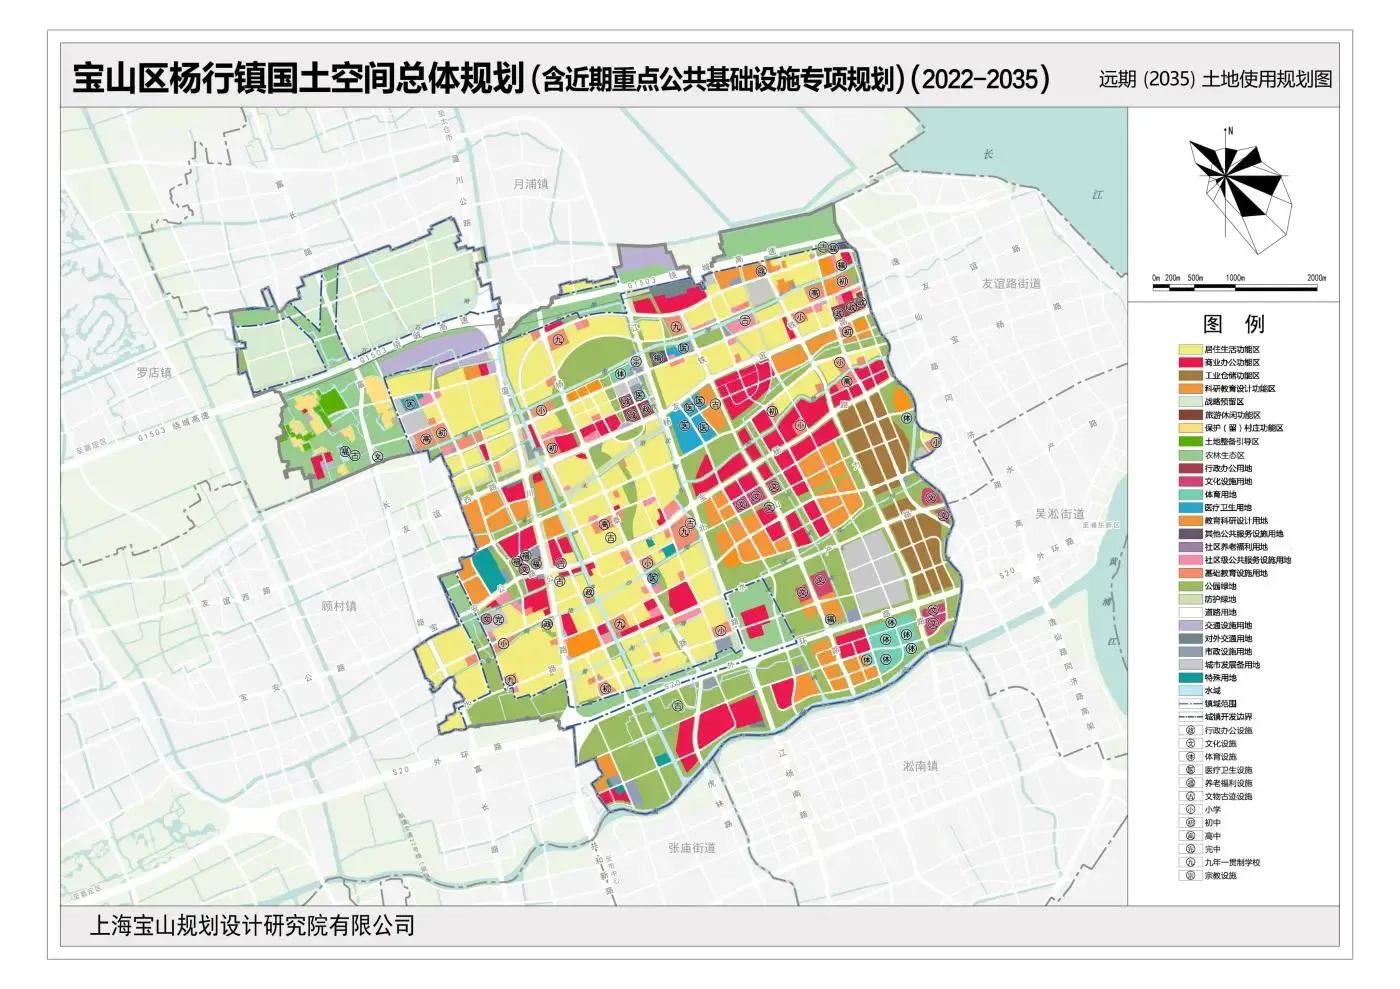Click the 罗店镇 label on the map

(154, 373)
